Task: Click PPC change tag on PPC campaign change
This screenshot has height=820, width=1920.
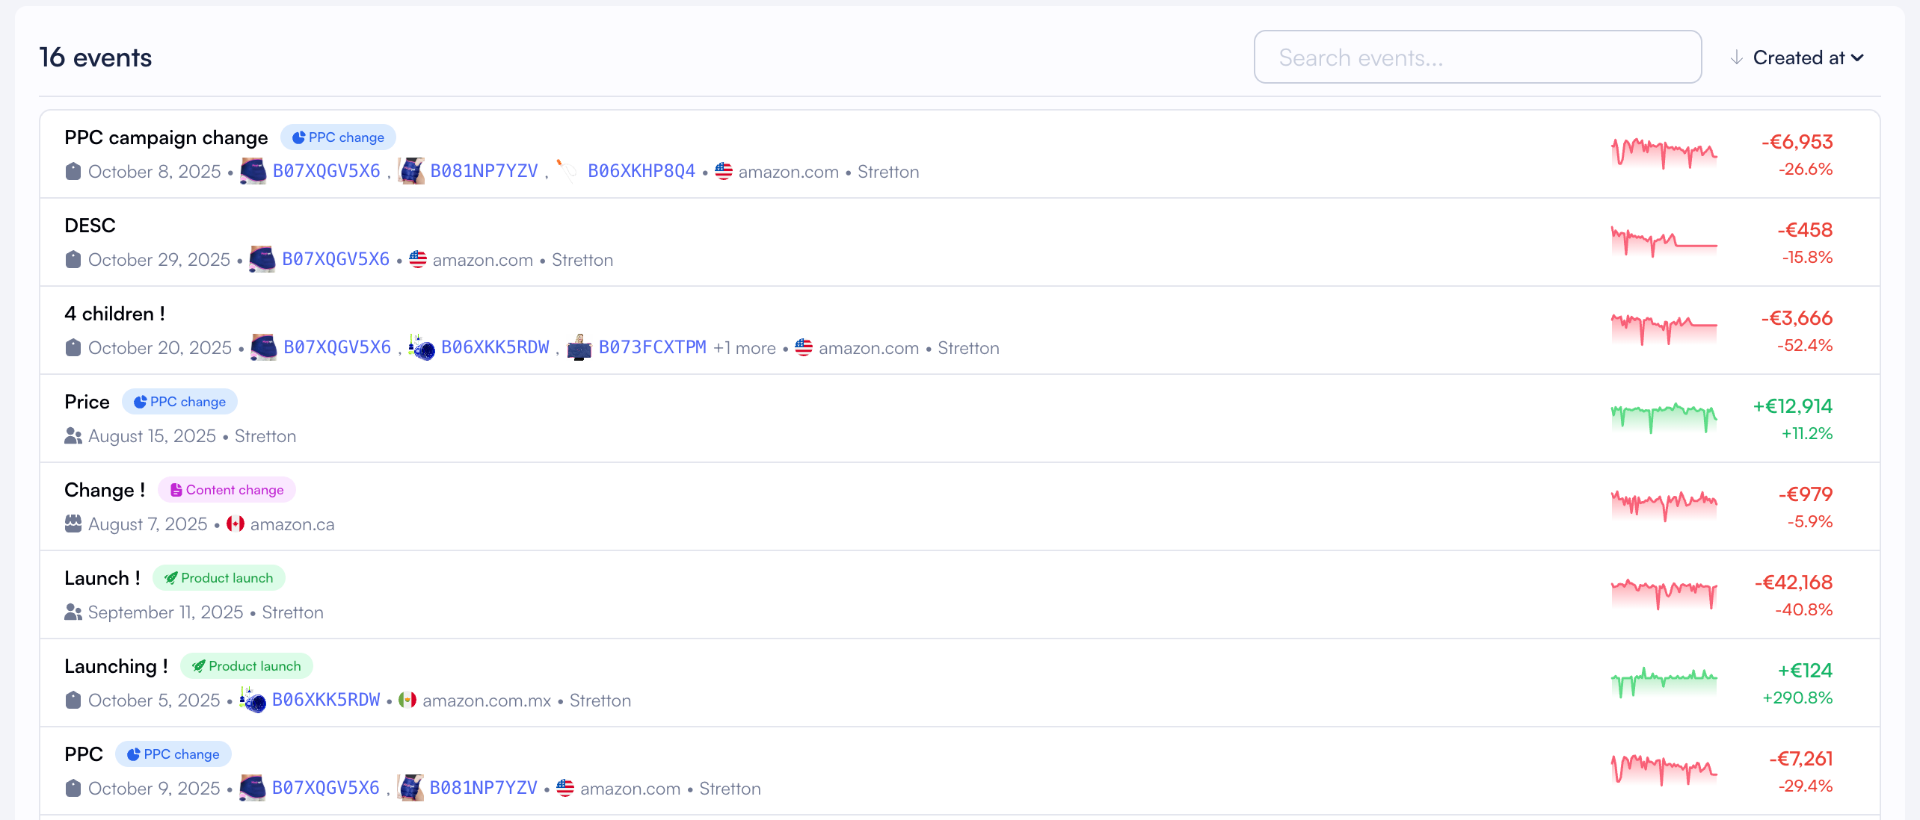Action: click(x=338, y=137)
